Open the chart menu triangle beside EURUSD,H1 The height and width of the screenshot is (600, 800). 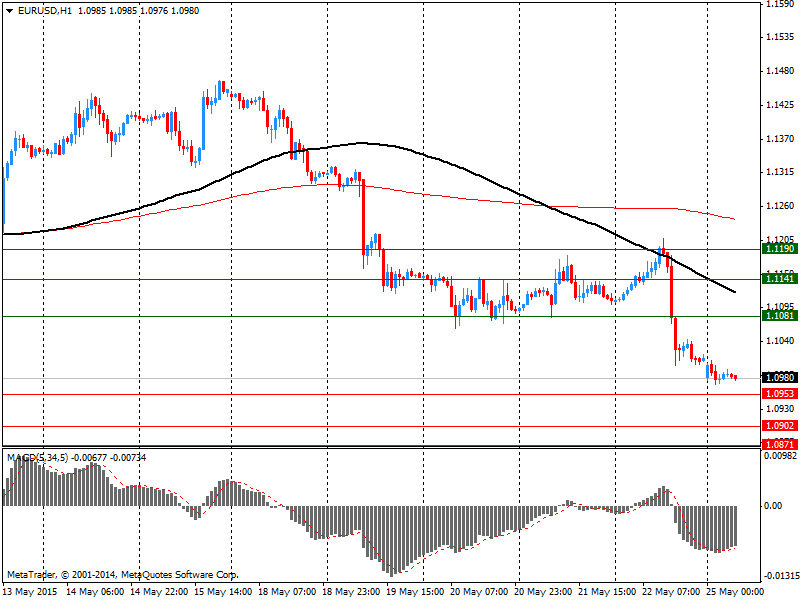[9, 11]
